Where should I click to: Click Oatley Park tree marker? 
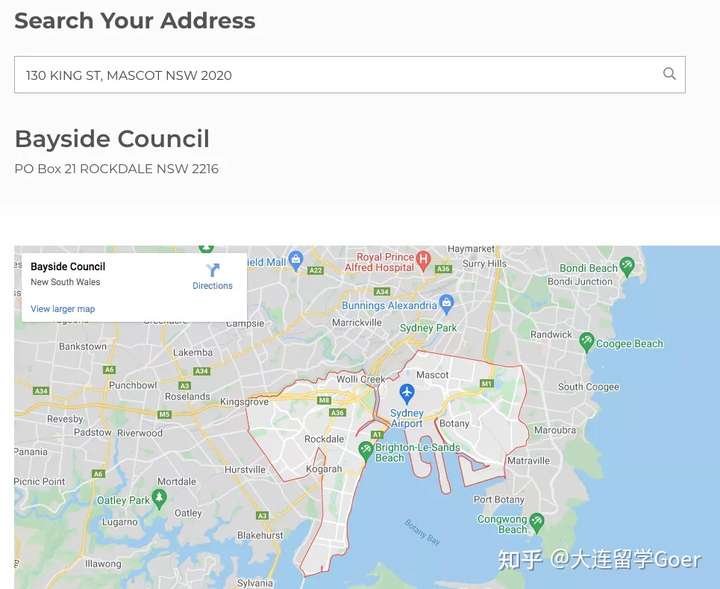pyautogui.click(x=159, y=499)
